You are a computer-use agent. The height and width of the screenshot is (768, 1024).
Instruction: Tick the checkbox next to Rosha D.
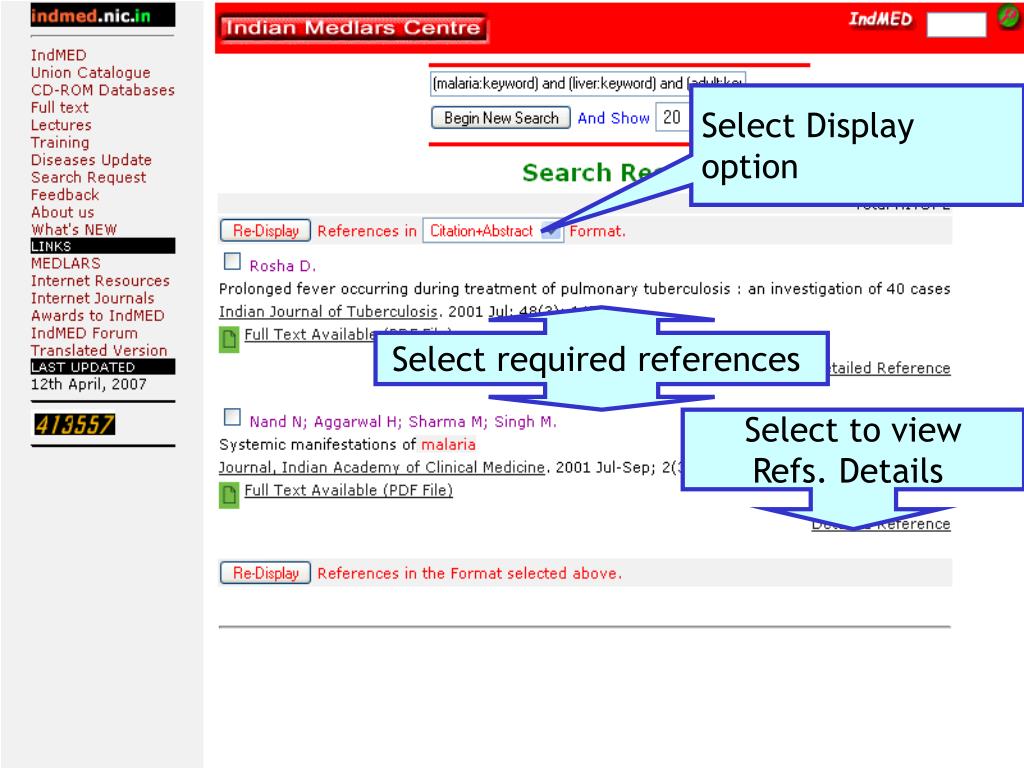[232, 262]
